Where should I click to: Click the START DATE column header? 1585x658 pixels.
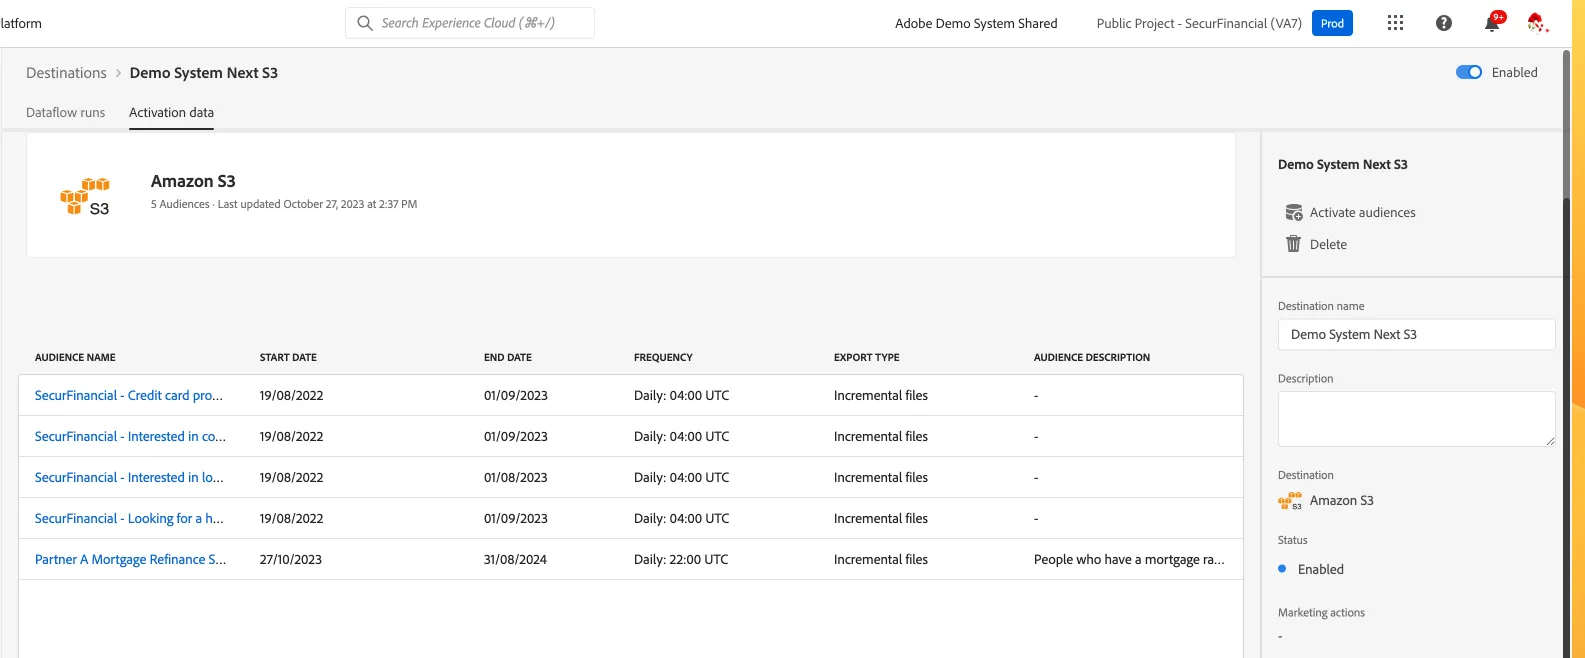pyautogui.click(x=288, y=357)
